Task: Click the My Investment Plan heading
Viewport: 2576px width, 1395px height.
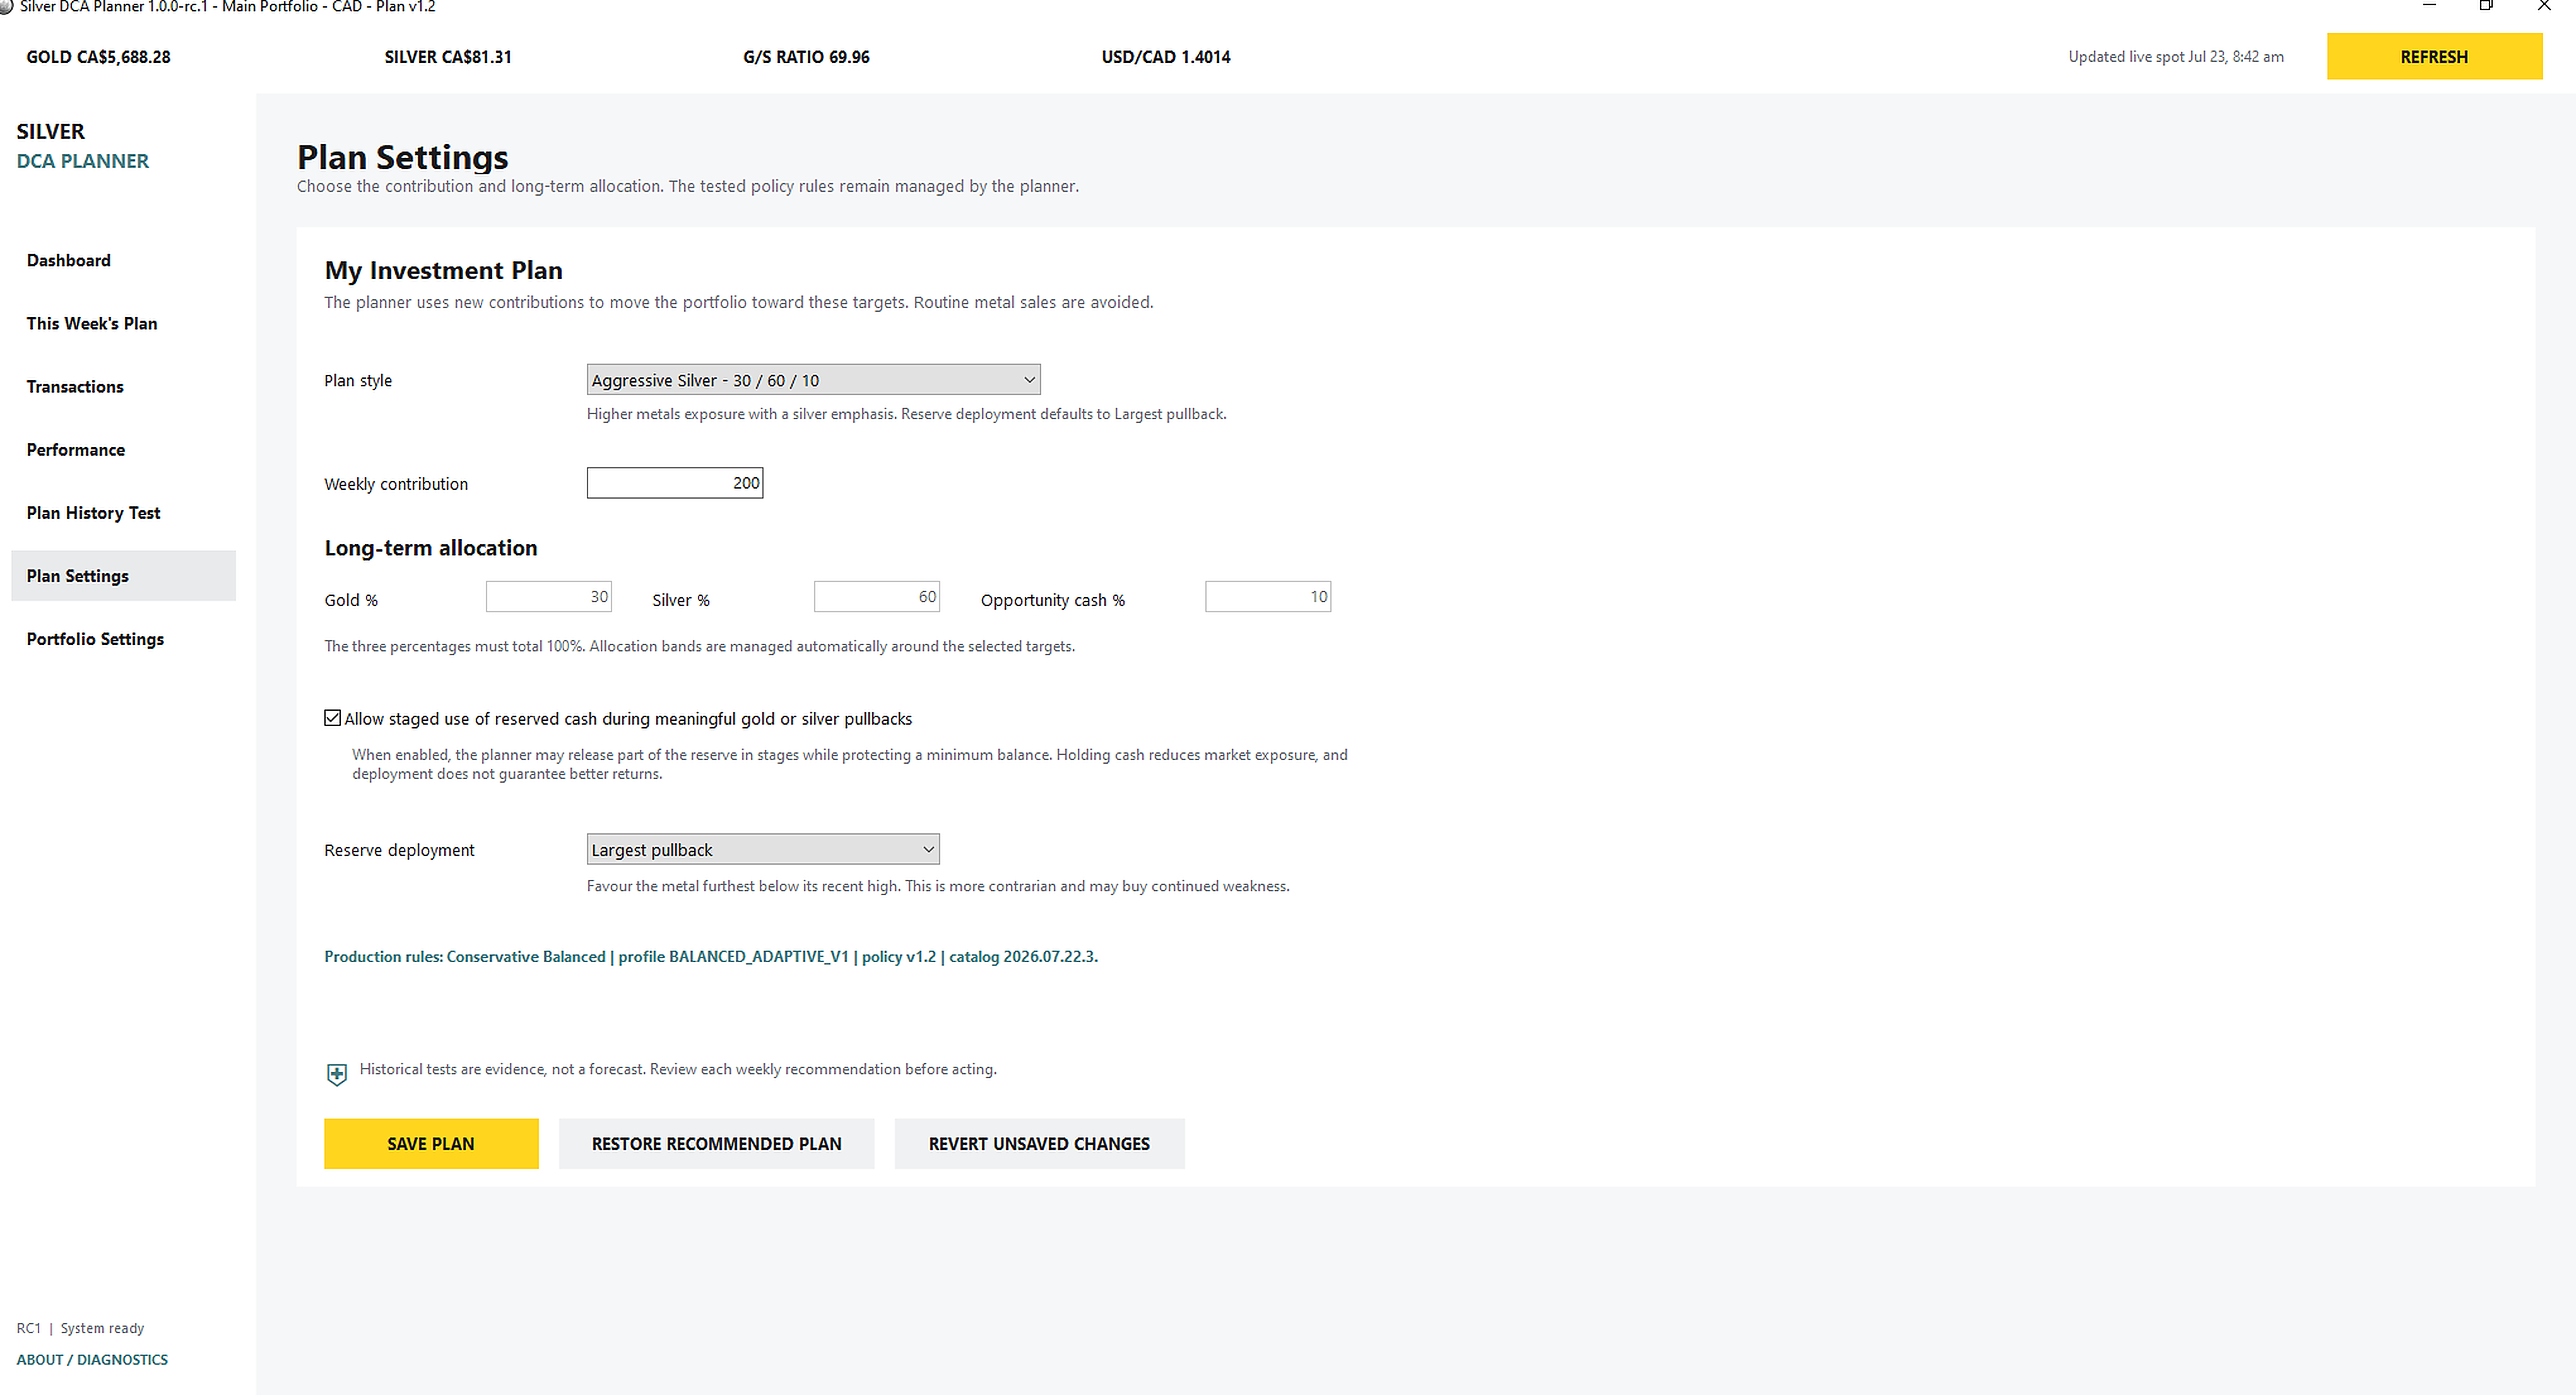Action: tap(443, 270)
